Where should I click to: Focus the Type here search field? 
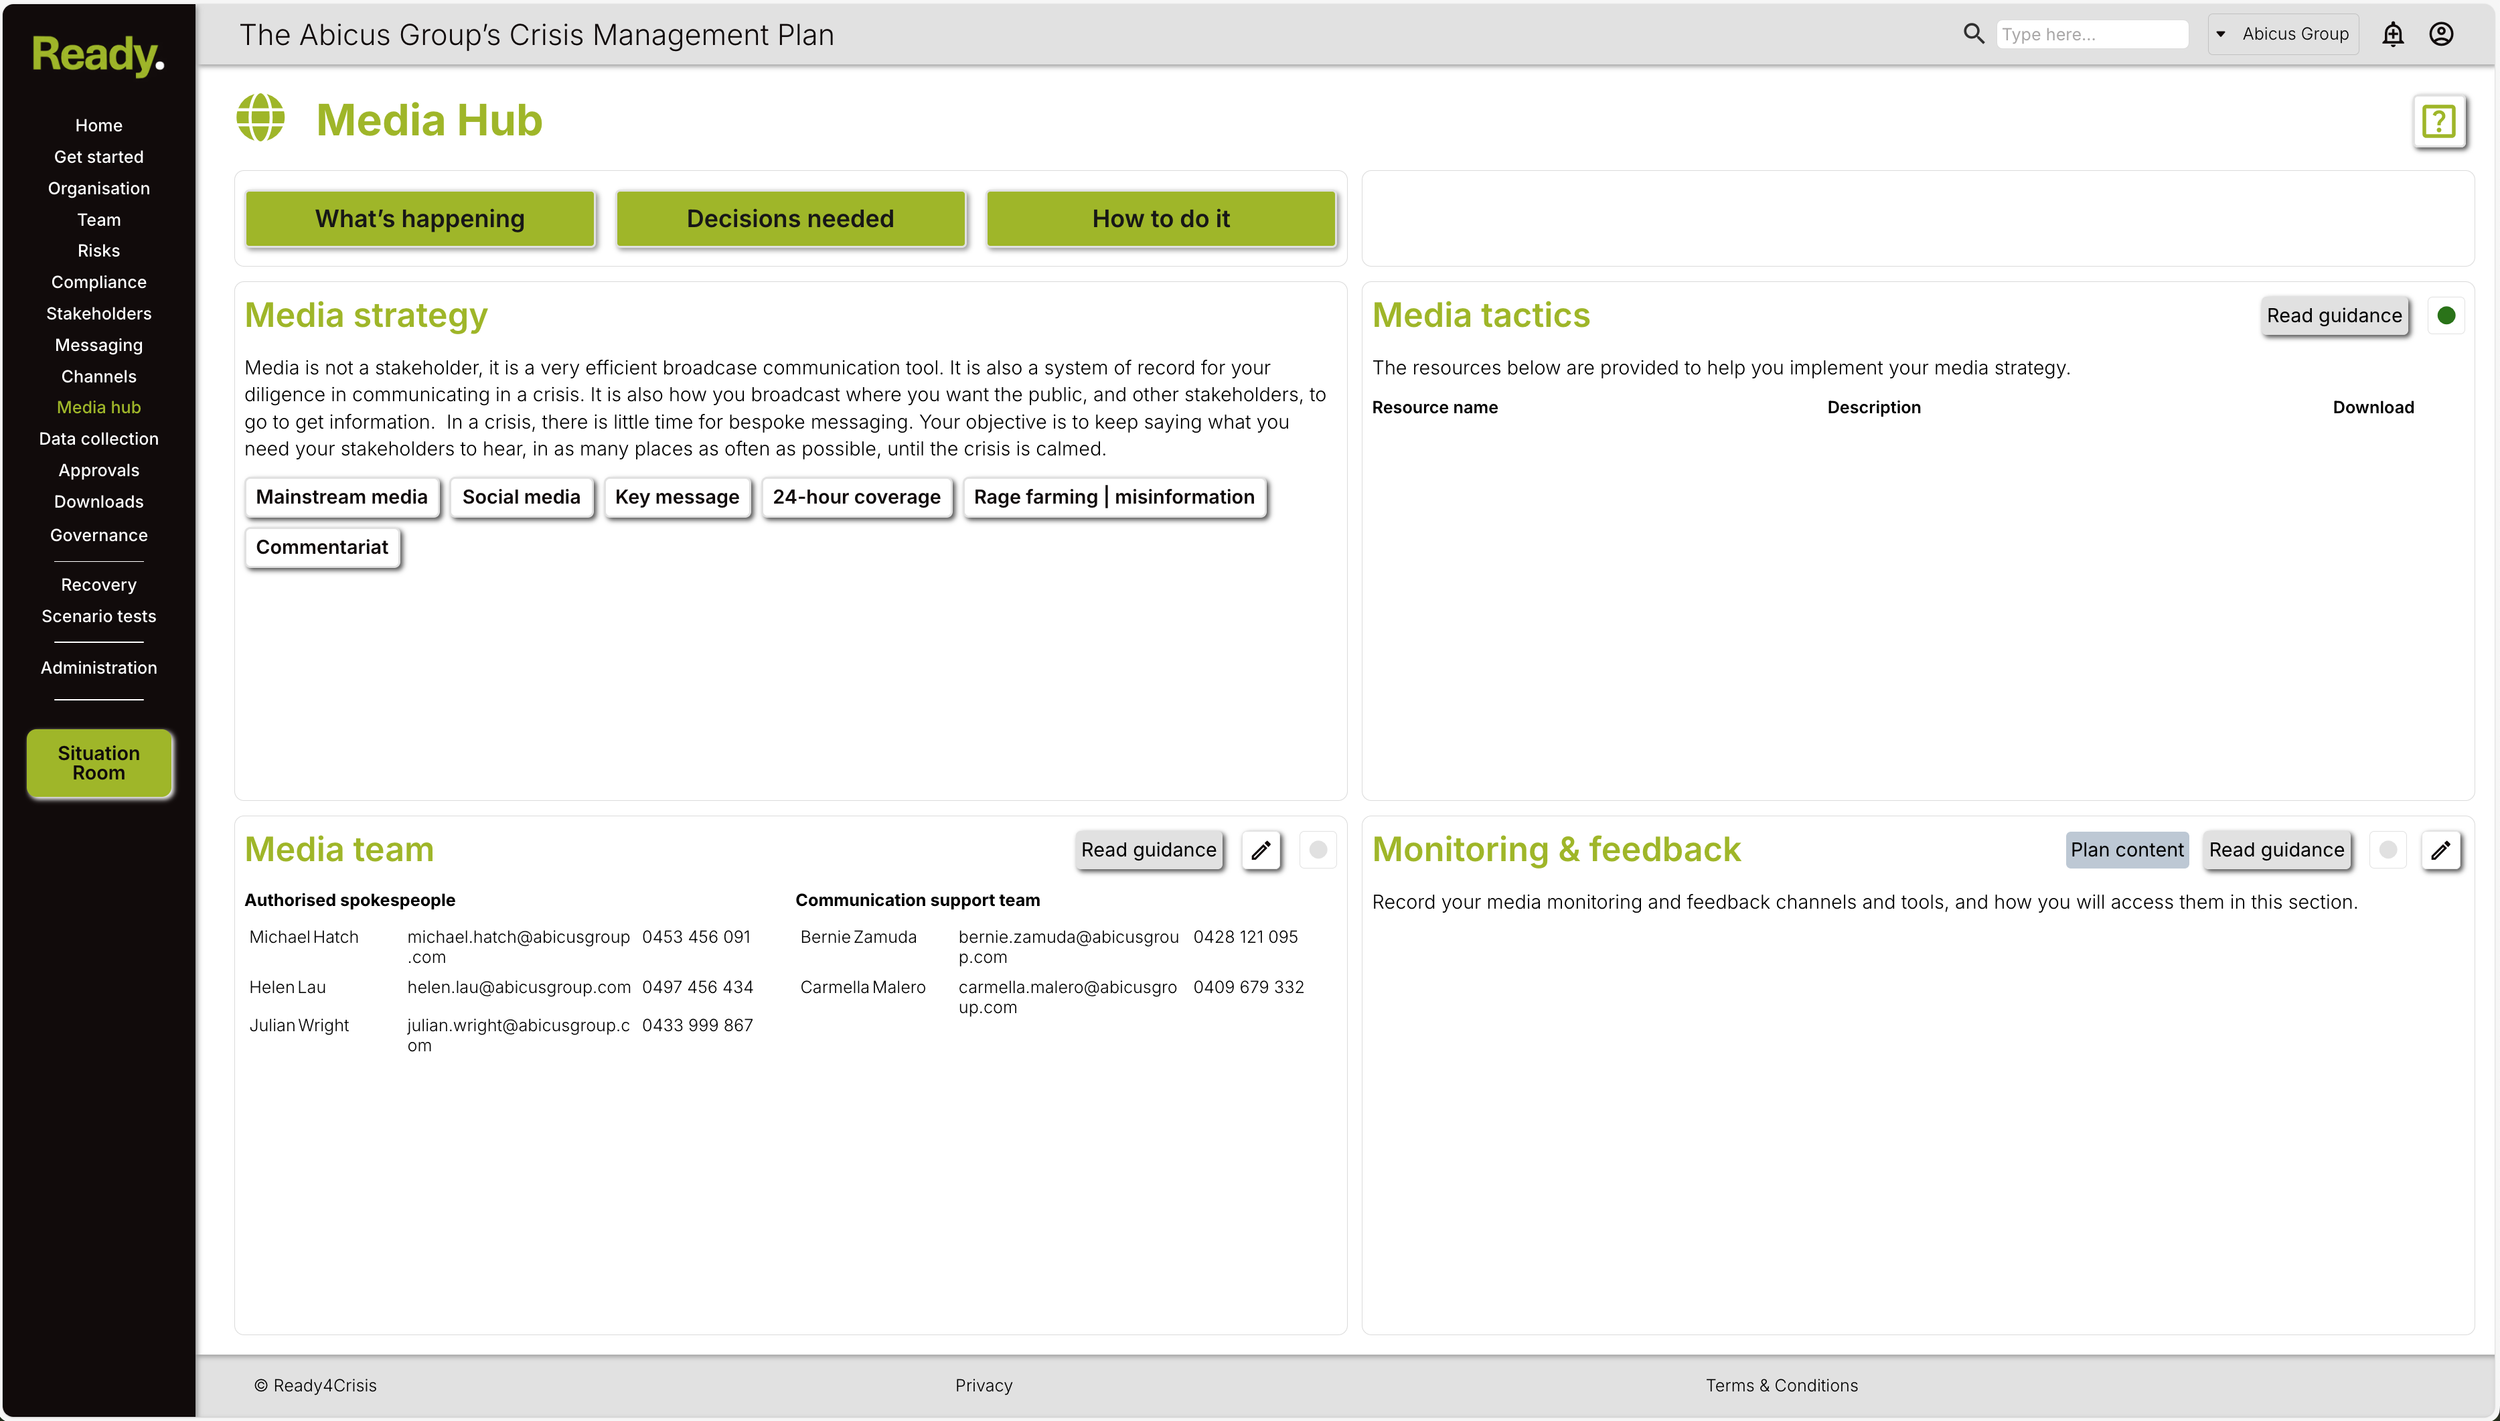pos(2090,34)
